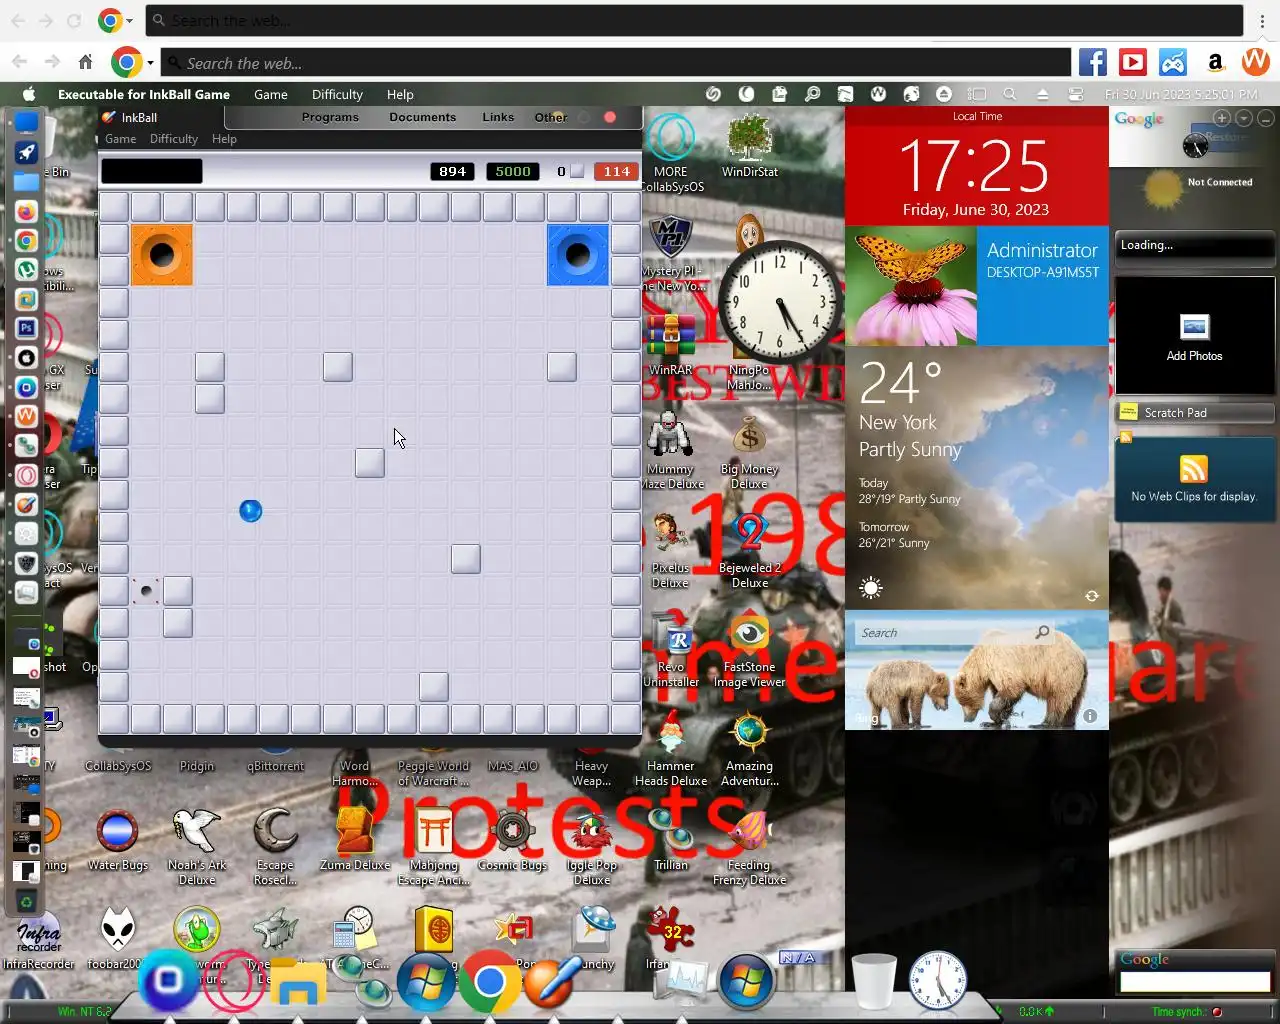Launch Mummy Maze Deluxe shortcut

tap(670, 450)
